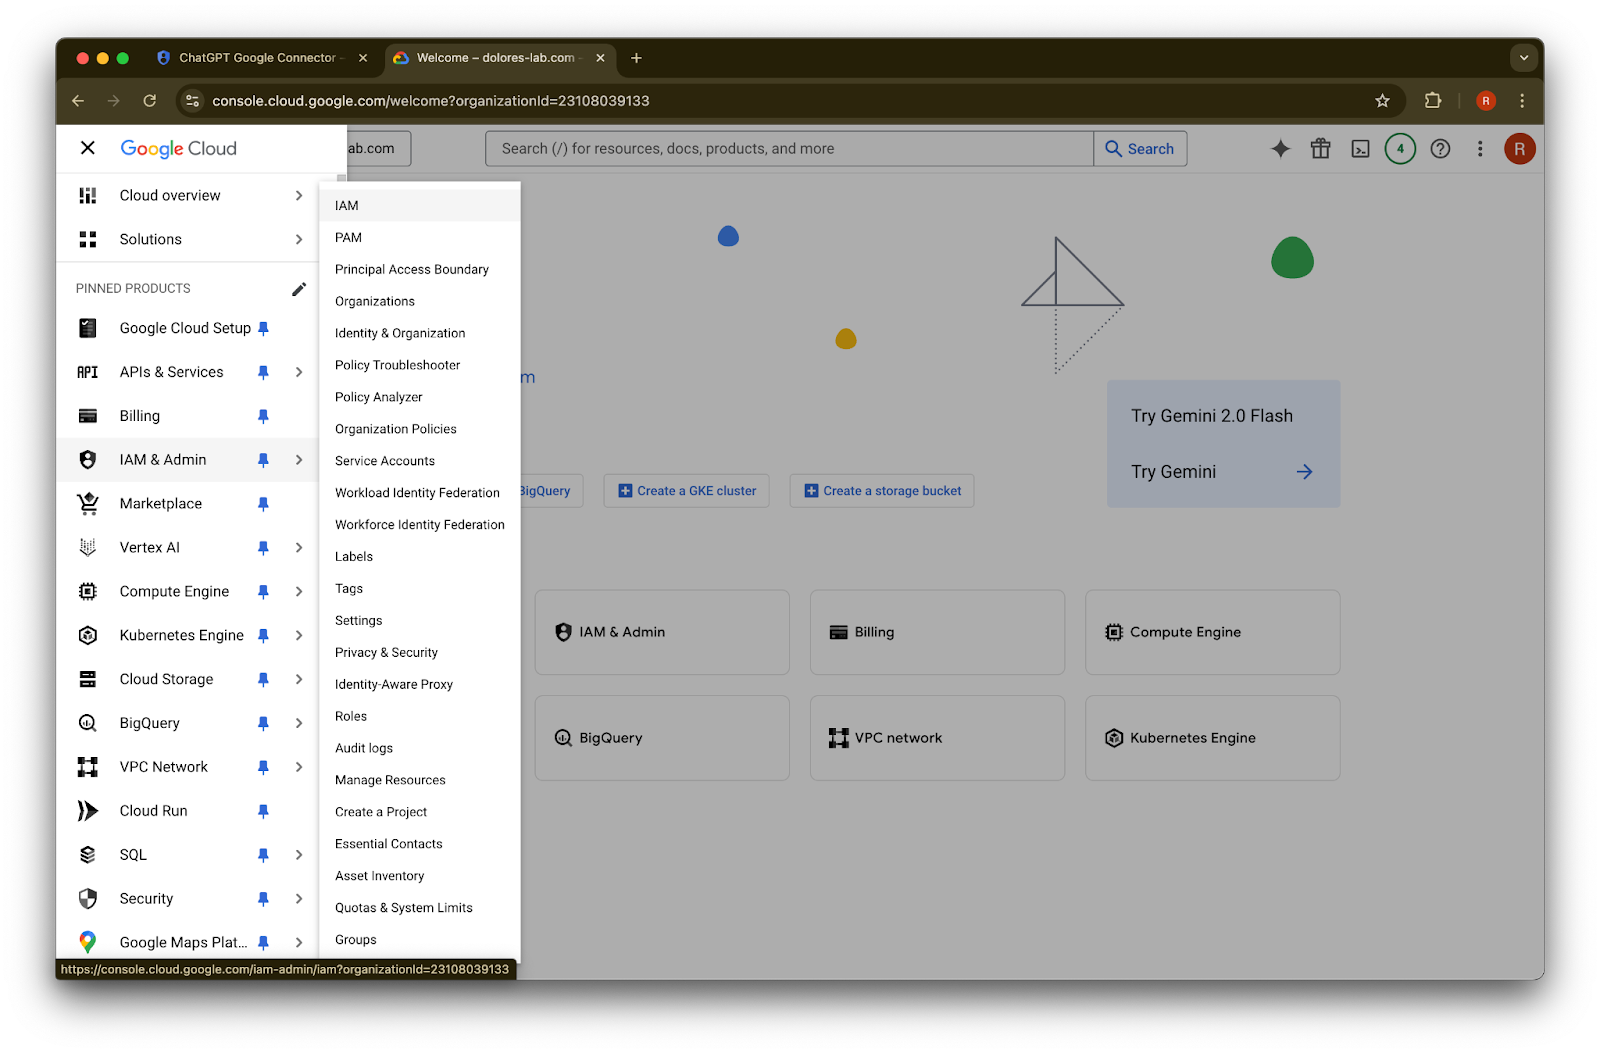The width and height of the screenshot is (1600, 1053).
Task: Open the Chrome extensions puzzle icon
Action: pyautogui.click(x=1432, y=101)
